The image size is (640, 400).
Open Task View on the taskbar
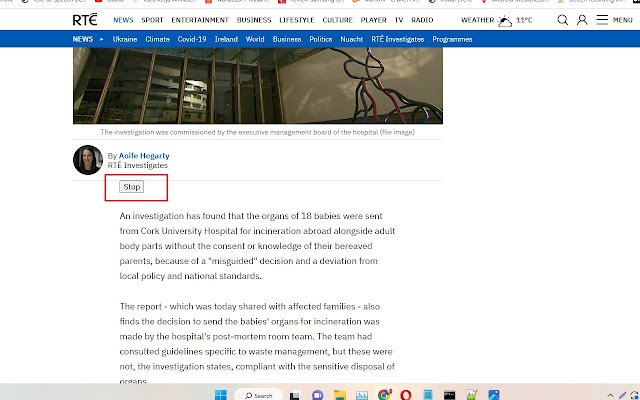(x=294, y=395)
